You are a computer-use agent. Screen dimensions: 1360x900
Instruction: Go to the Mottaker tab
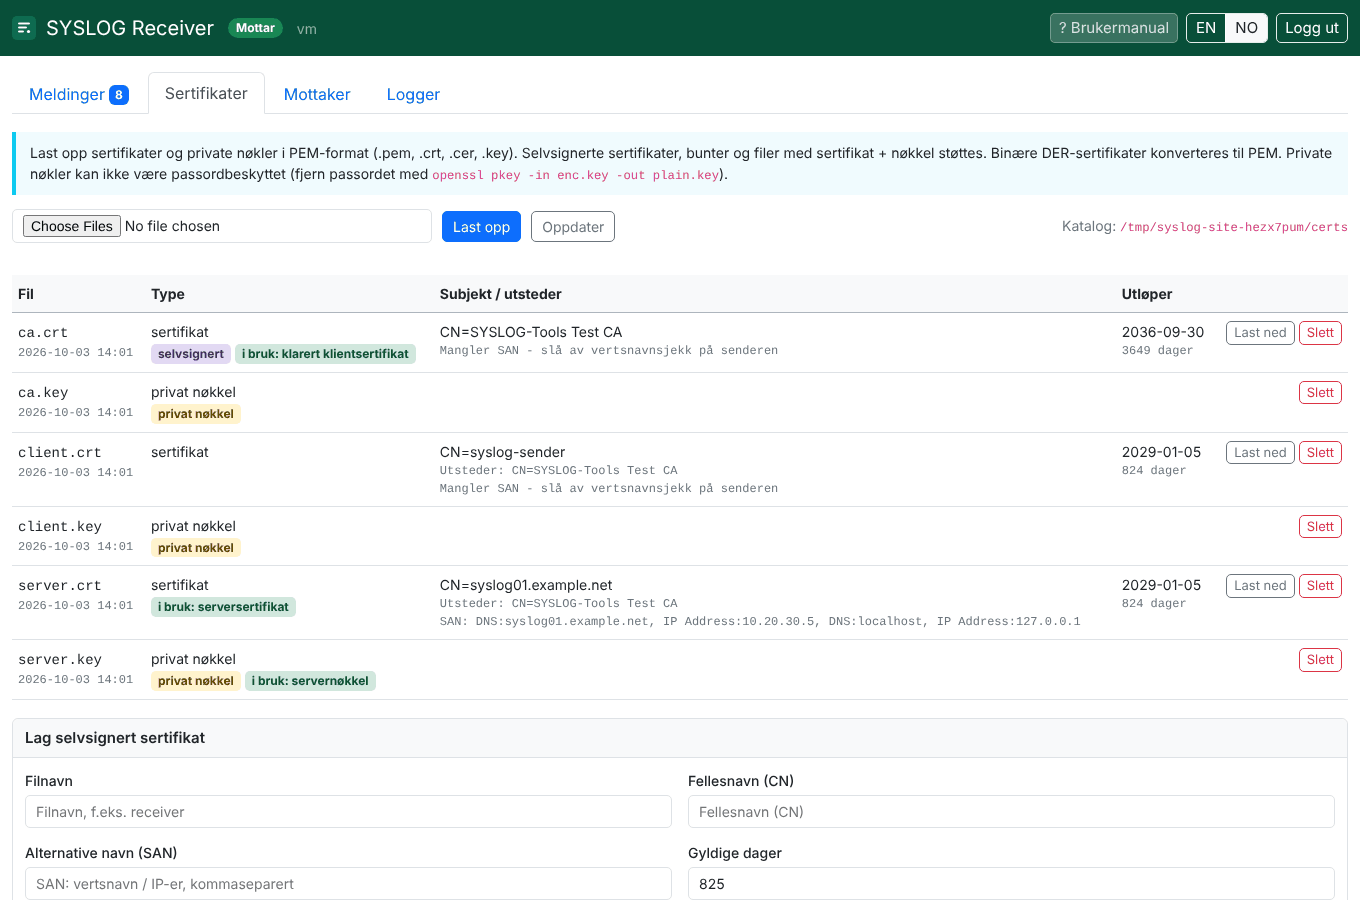(x=317, y=94)
